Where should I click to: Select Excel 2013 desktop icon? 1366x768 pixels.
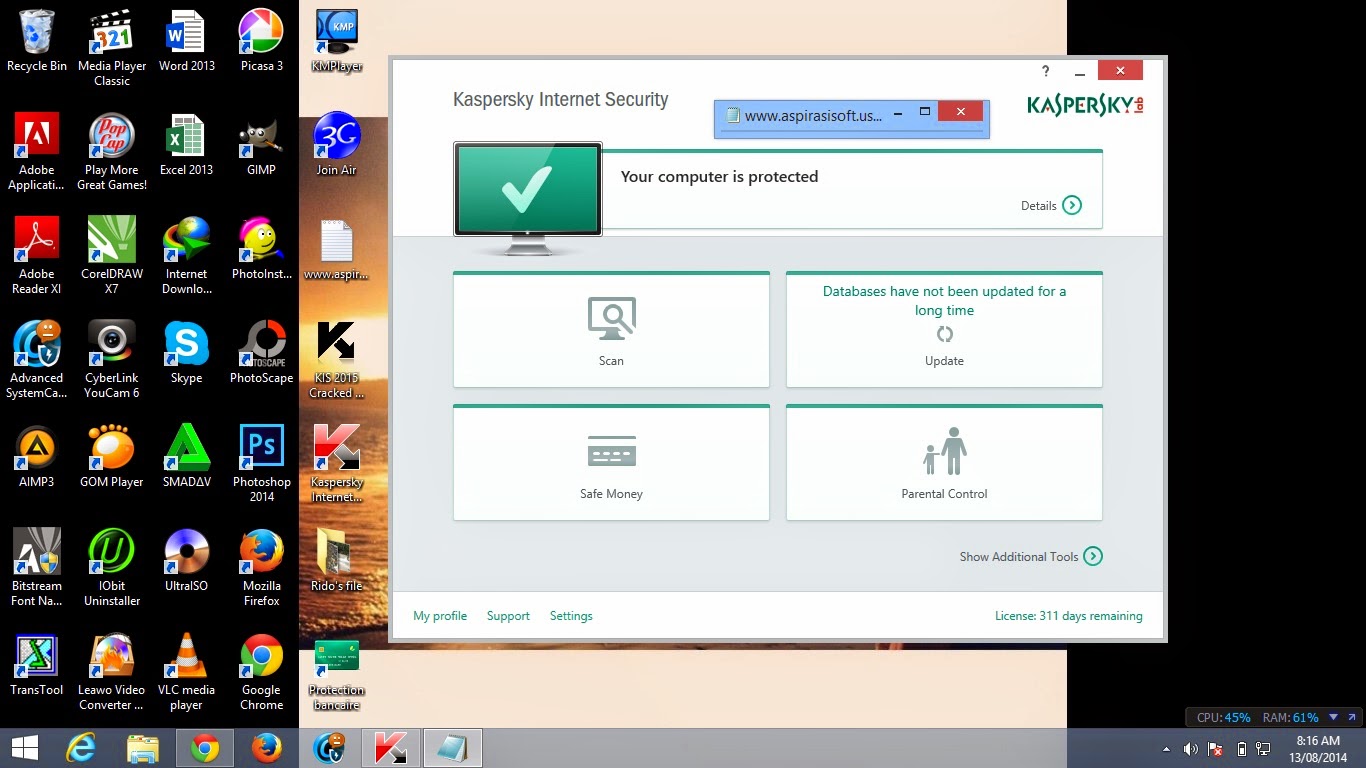coord(187,144)
